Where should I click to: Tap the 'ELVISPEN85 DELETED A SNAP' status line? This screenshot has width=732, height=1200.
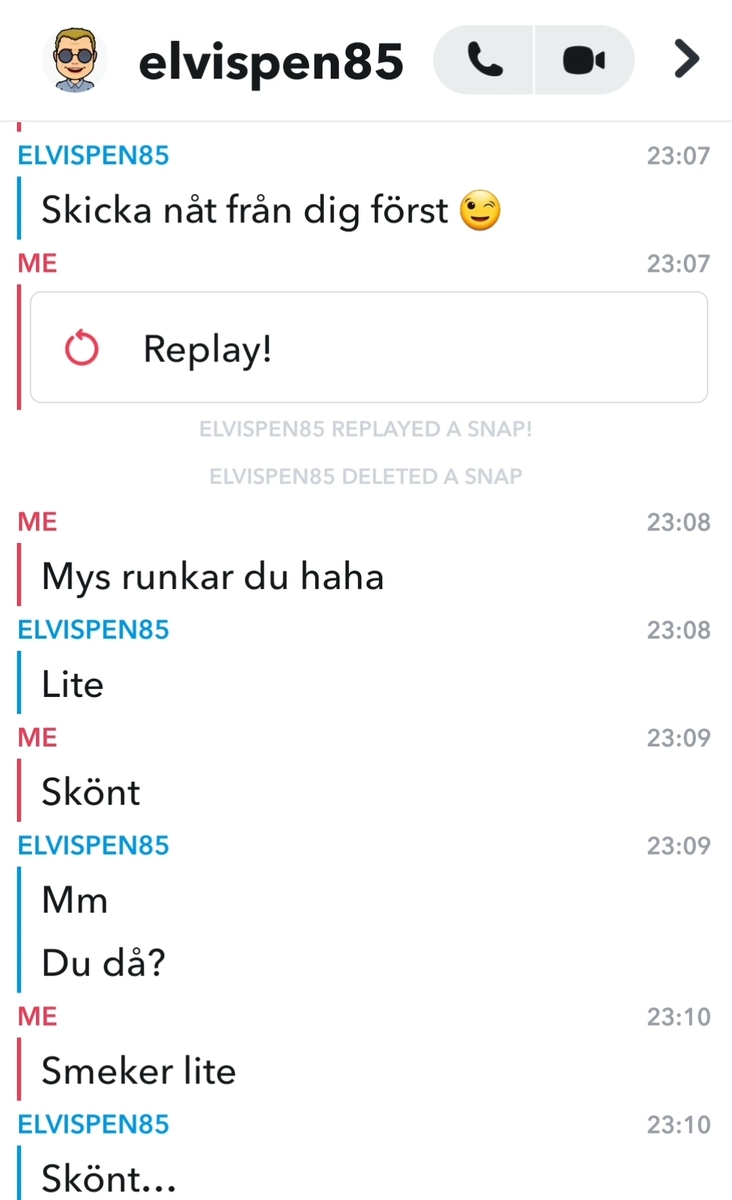tap(366, 476)
